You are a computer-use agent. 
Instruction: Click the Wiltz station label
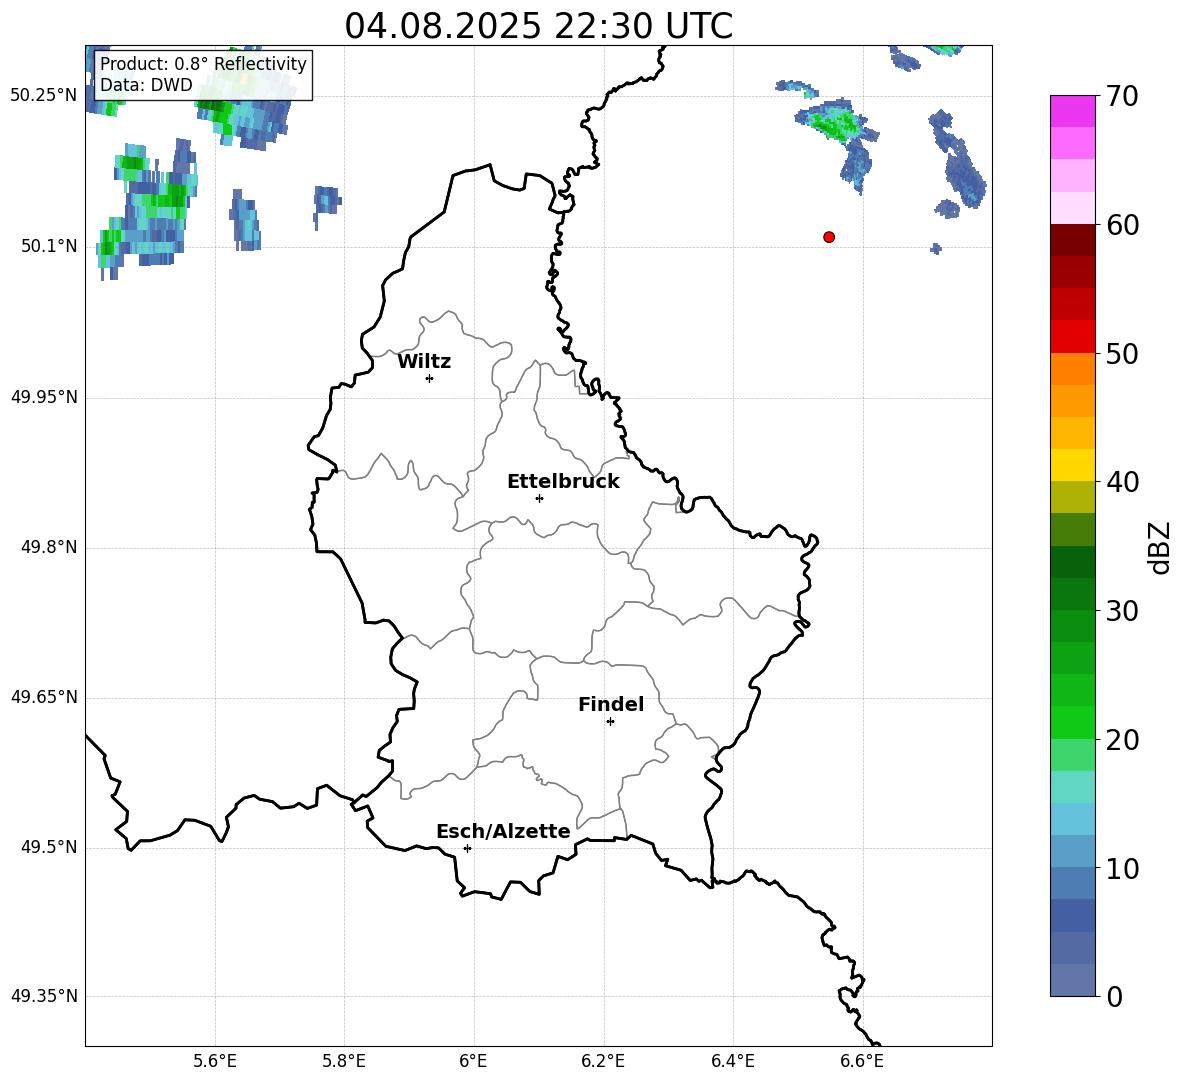pyautogui.click(x=424, y=362)
